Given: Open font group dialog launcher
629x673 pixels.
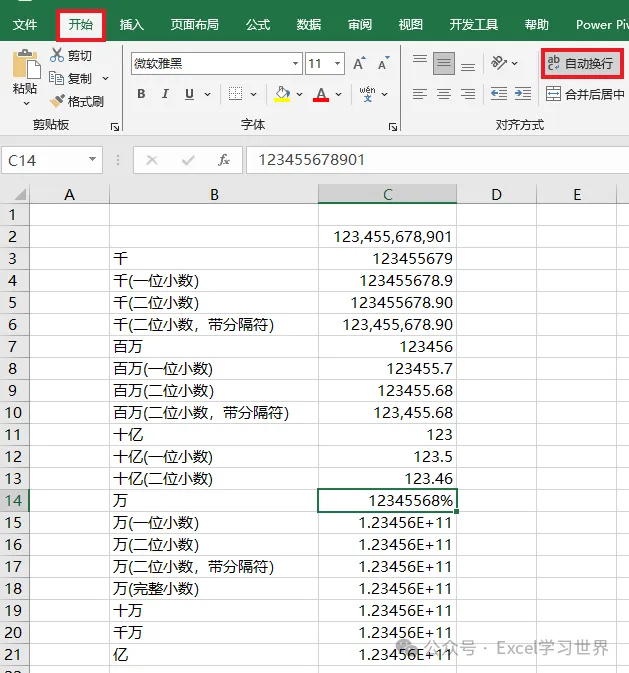Looking at the screenshot, I should (392, 127).
